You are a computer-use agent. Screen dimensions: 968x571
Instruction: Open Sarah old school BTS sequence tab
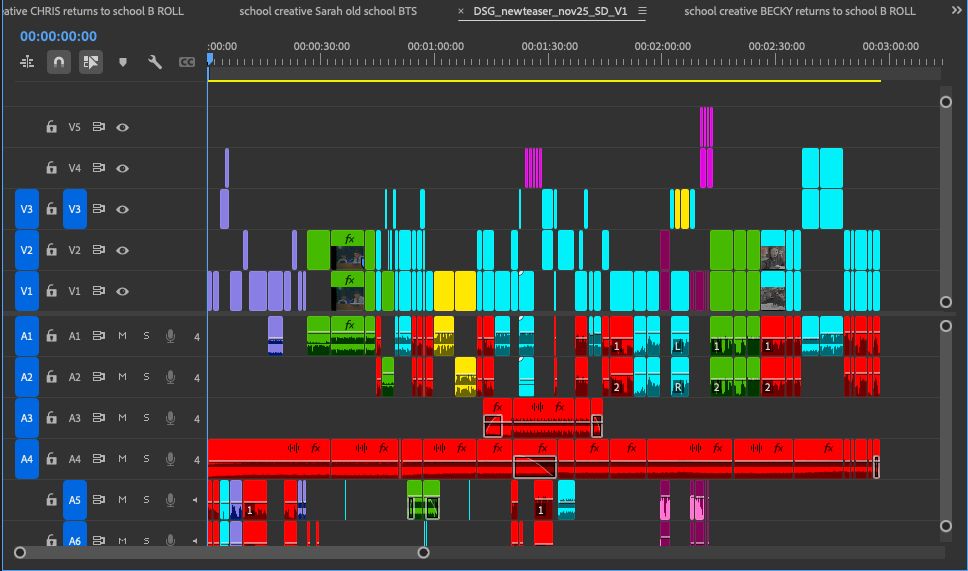pyautogui.click(x=328, y=11)
